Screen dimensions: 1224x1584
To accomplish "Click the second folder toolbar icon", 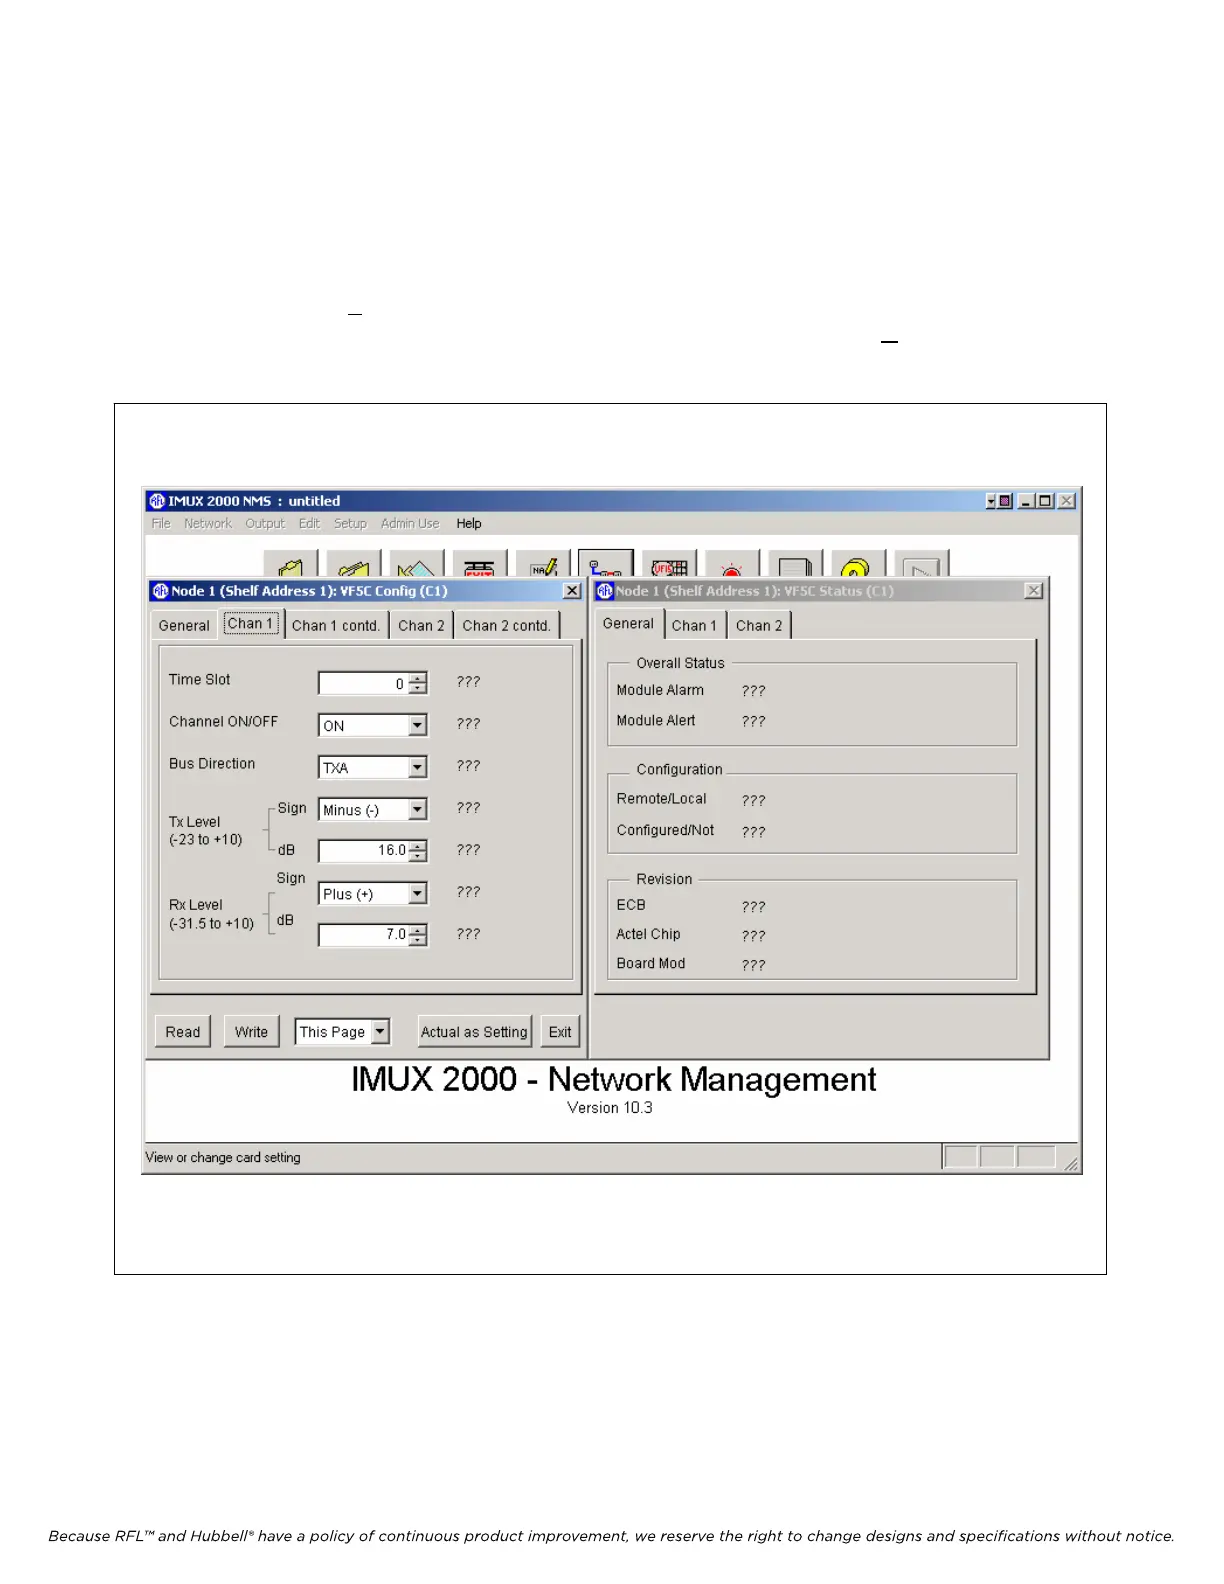I will point(354,564).
